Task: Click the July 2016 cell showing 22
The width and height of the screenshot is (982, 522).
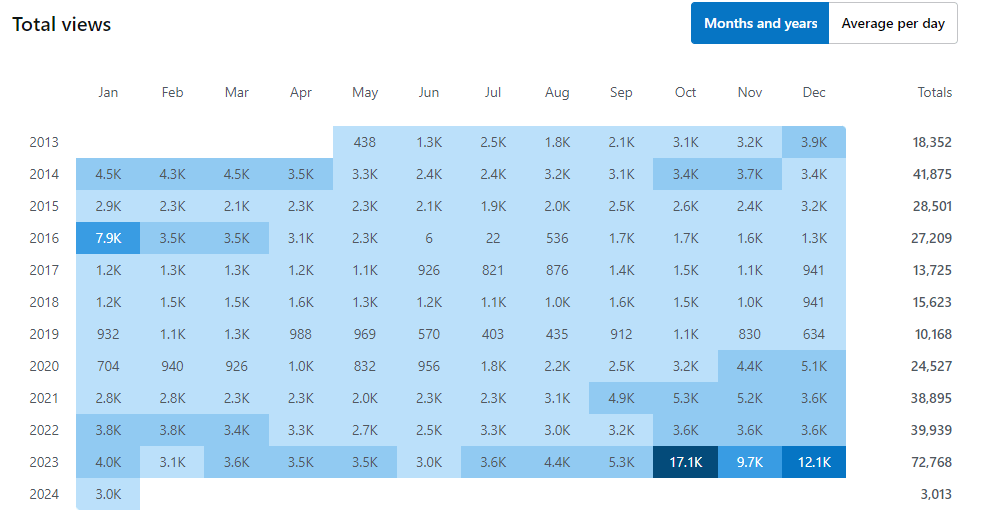Action: (x=493, y=238)
